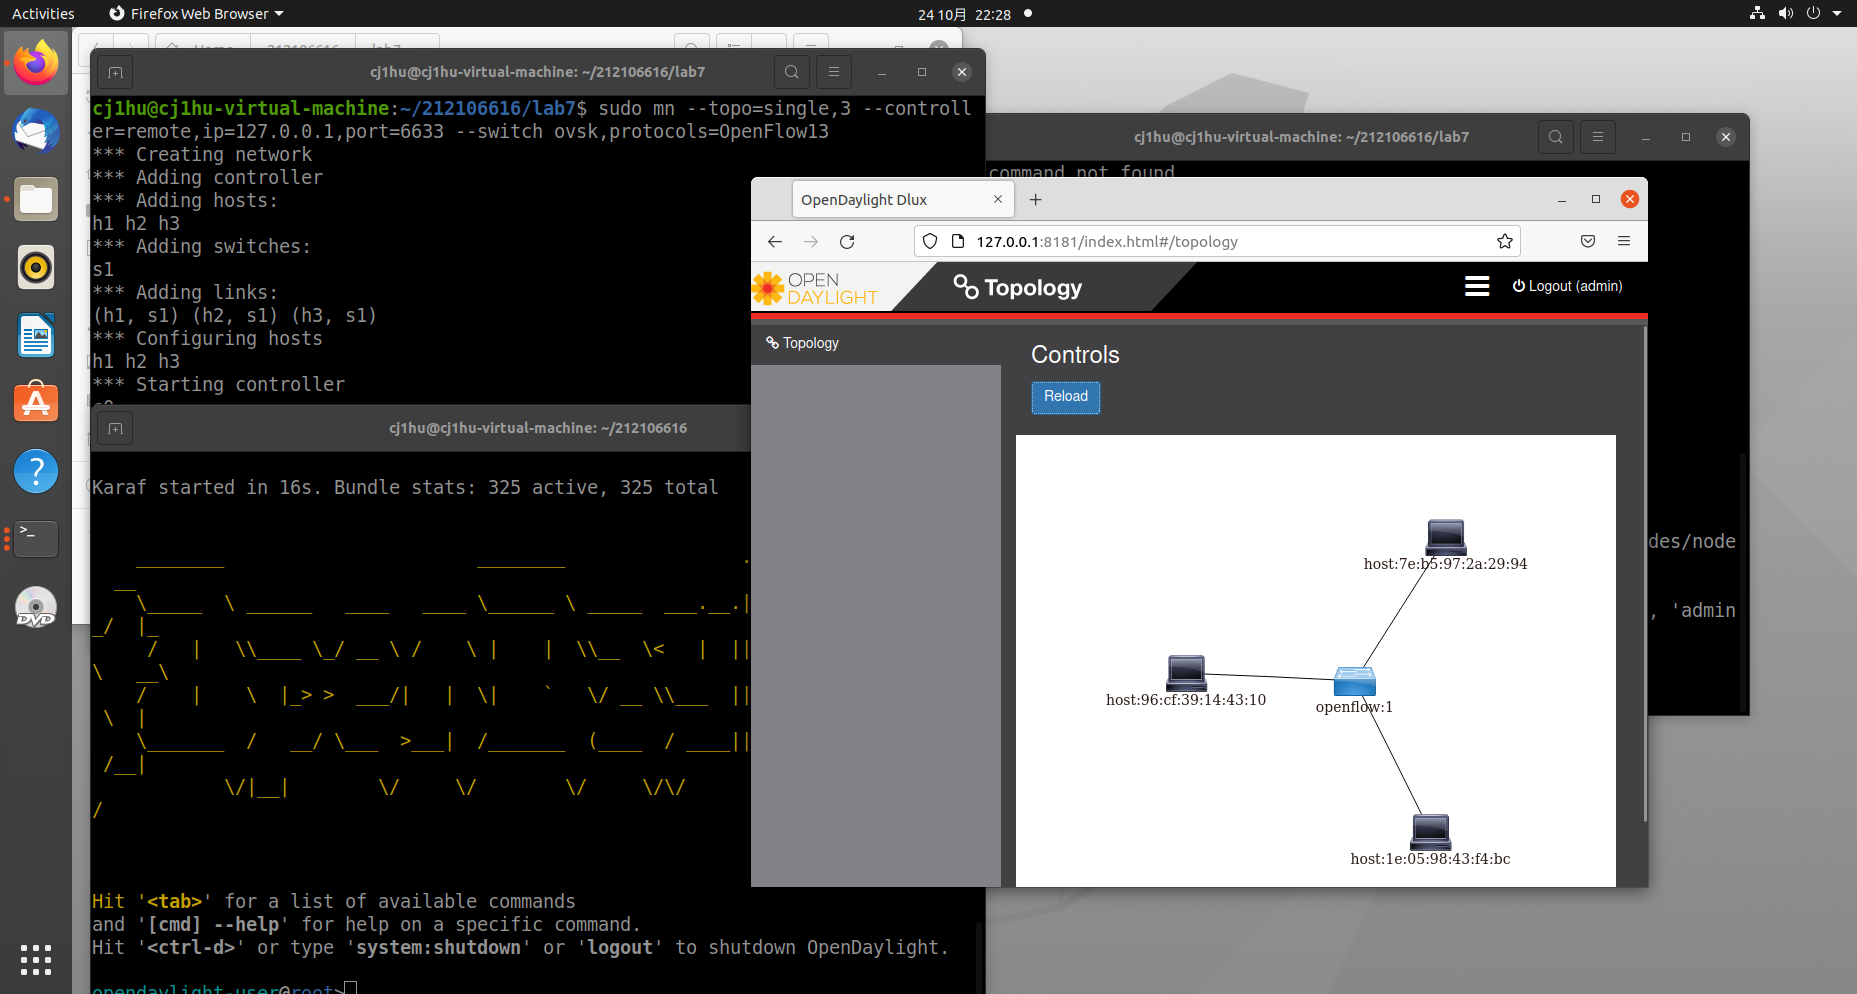1857x994 pixels.
Task: Click the Topology page heading
Action: coord(1018,287)
